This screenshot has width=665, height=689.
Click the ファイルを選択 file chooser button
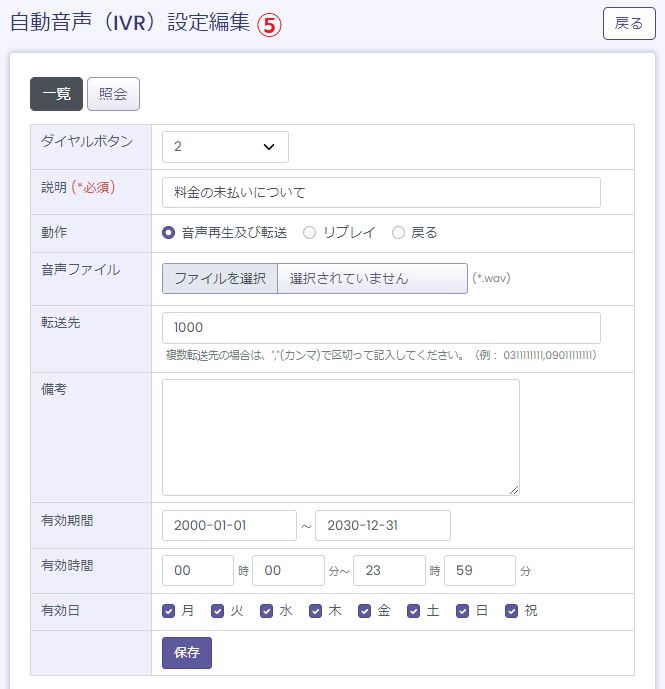click(x=220, y=278)
